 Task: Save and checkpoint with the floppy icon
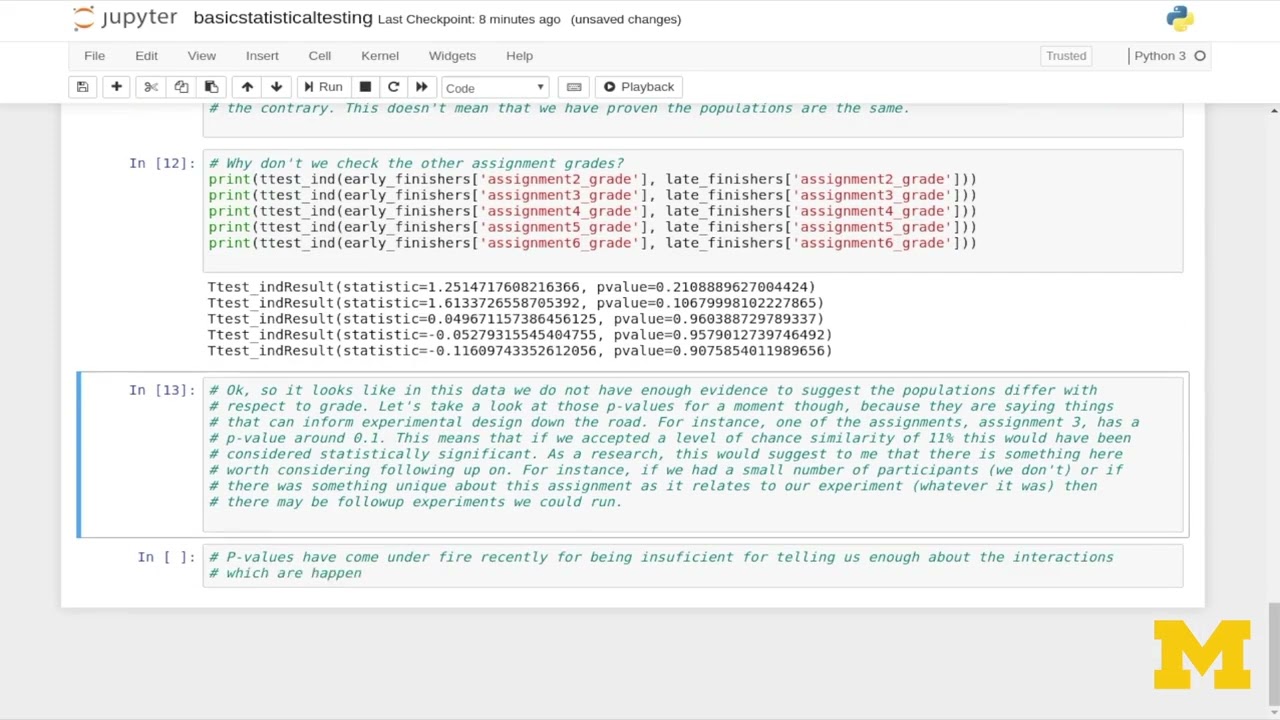(83, 87)
